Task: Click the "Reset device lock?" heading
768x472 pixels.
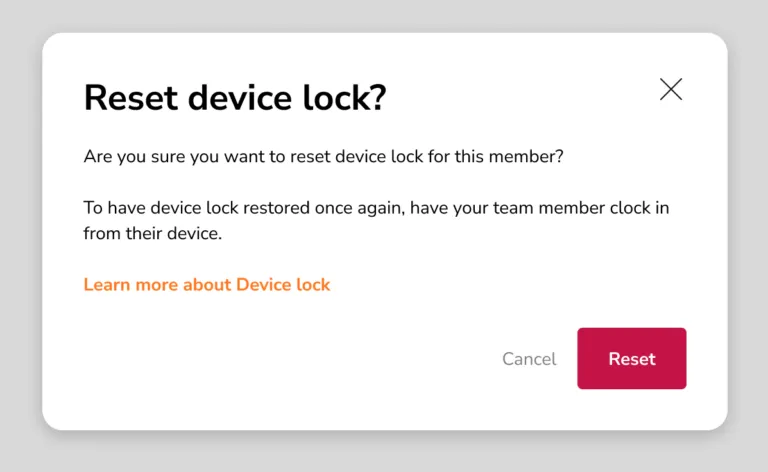Action: click(x=235, y=97)
